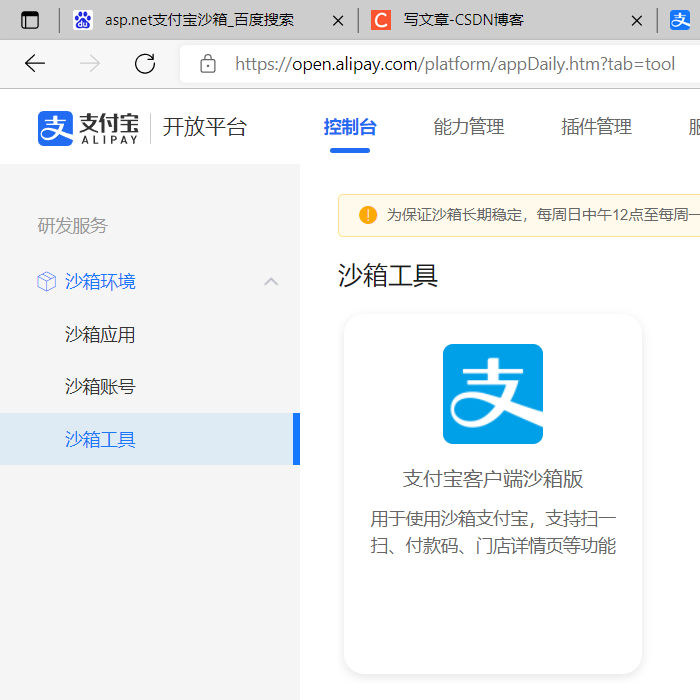Close the asp.net支付宝沙箱 Baidu search tab
Image resolution: width=700 pixels, height=700 pixels.
(338, 21)
